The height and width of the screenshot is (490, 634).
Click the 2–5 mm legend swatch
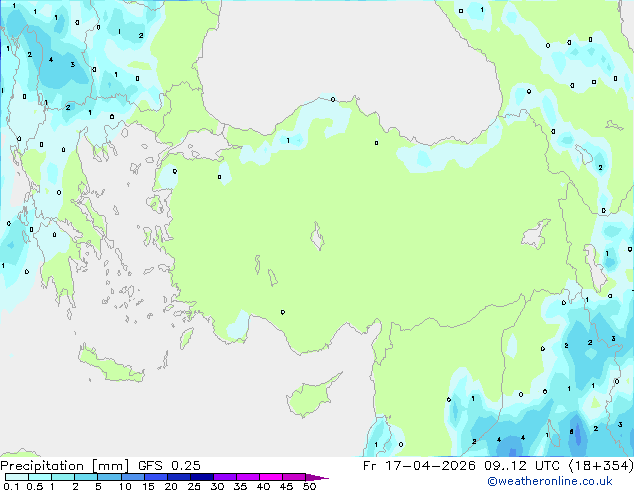[86, 477]
